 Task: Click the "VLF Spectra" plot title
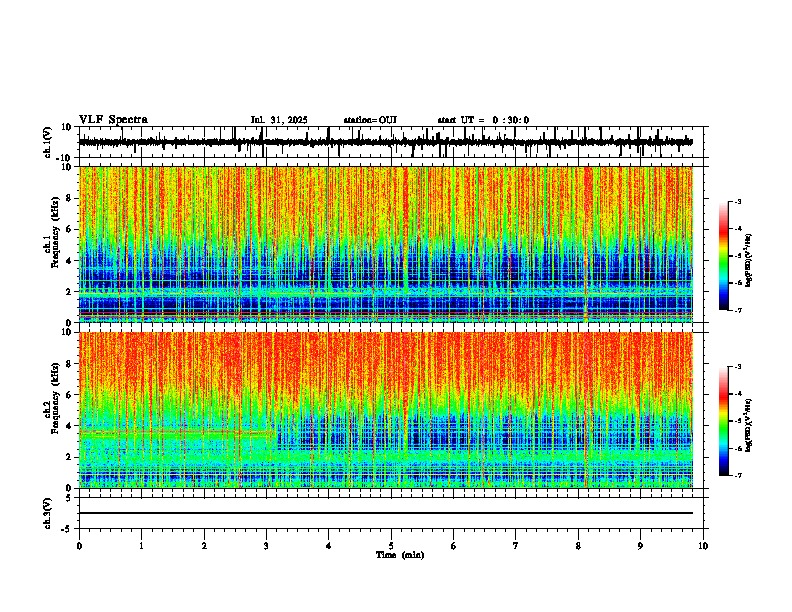pos(113,120)
